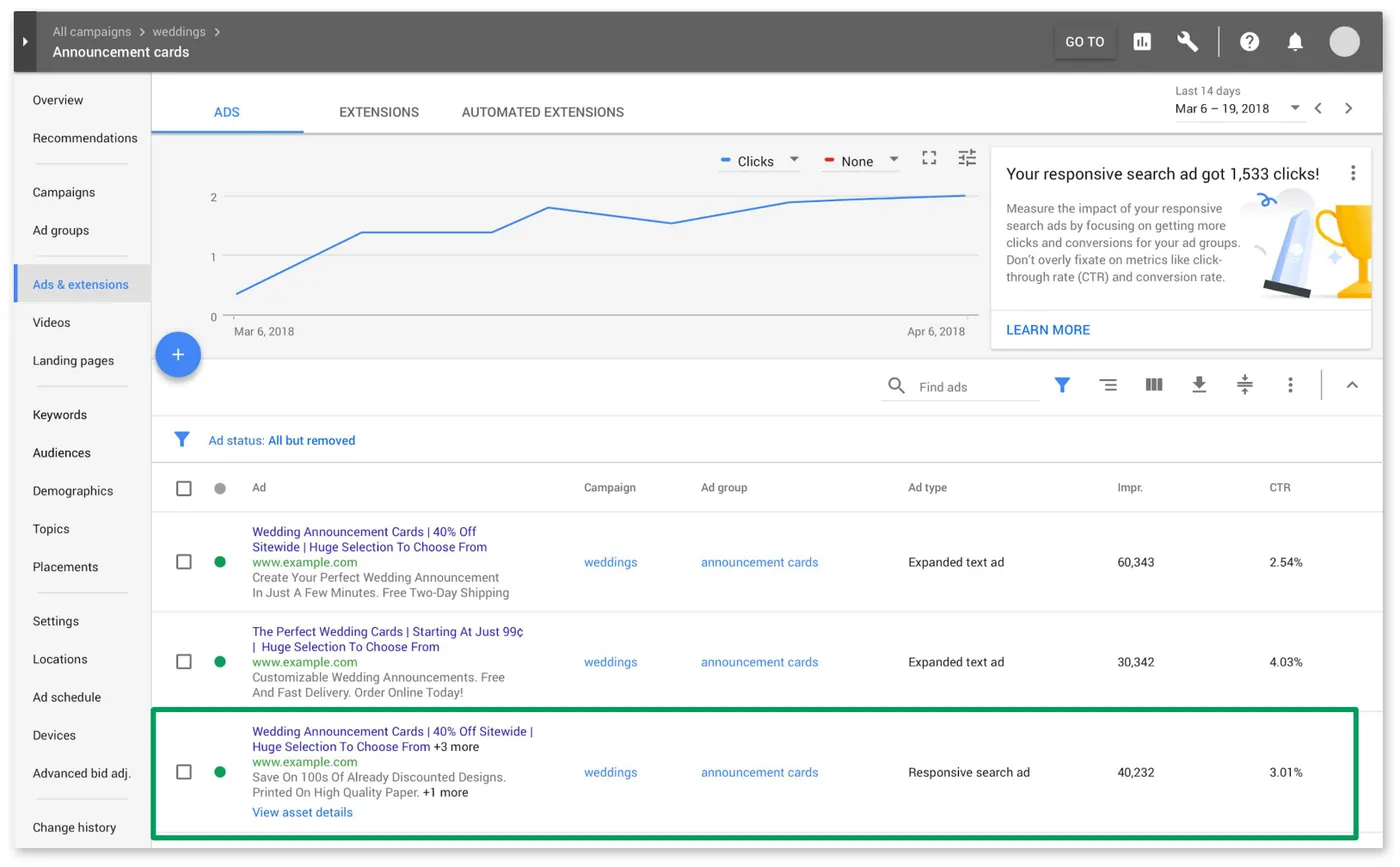The width and height of the screenshot is (1400, 867).
Task: Open View asset details link
Action: click(x=302, y=812)
